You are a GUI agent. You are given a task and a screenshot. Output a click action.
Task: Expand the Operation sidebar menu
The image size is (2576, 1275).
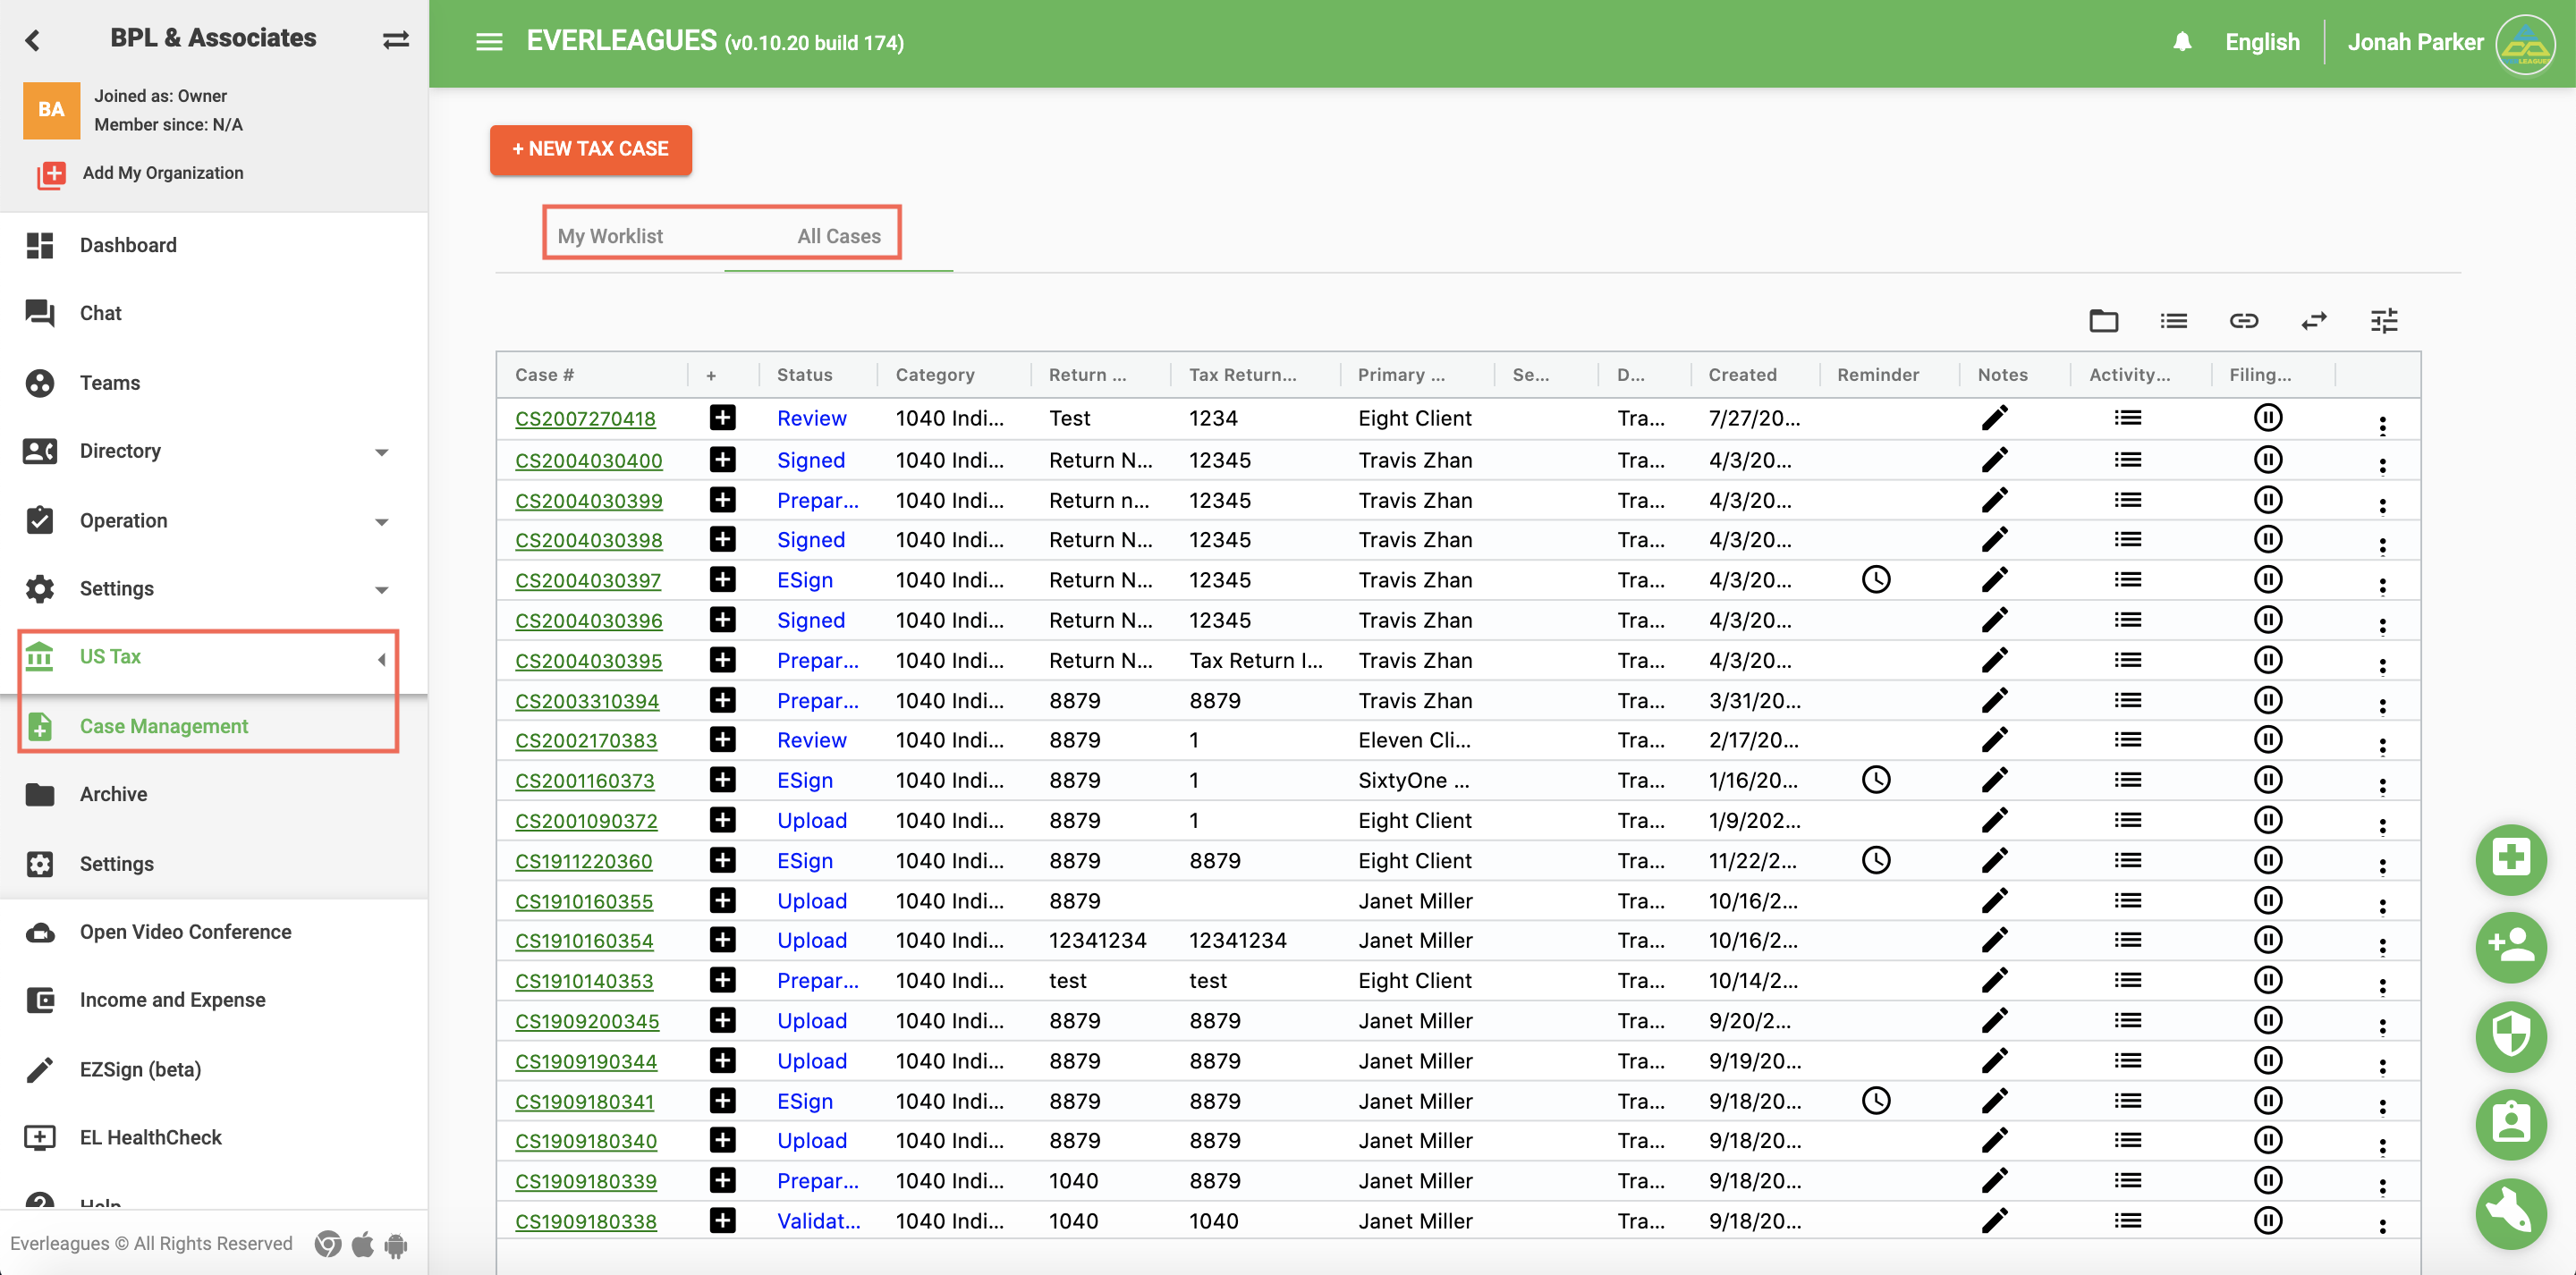381,522
